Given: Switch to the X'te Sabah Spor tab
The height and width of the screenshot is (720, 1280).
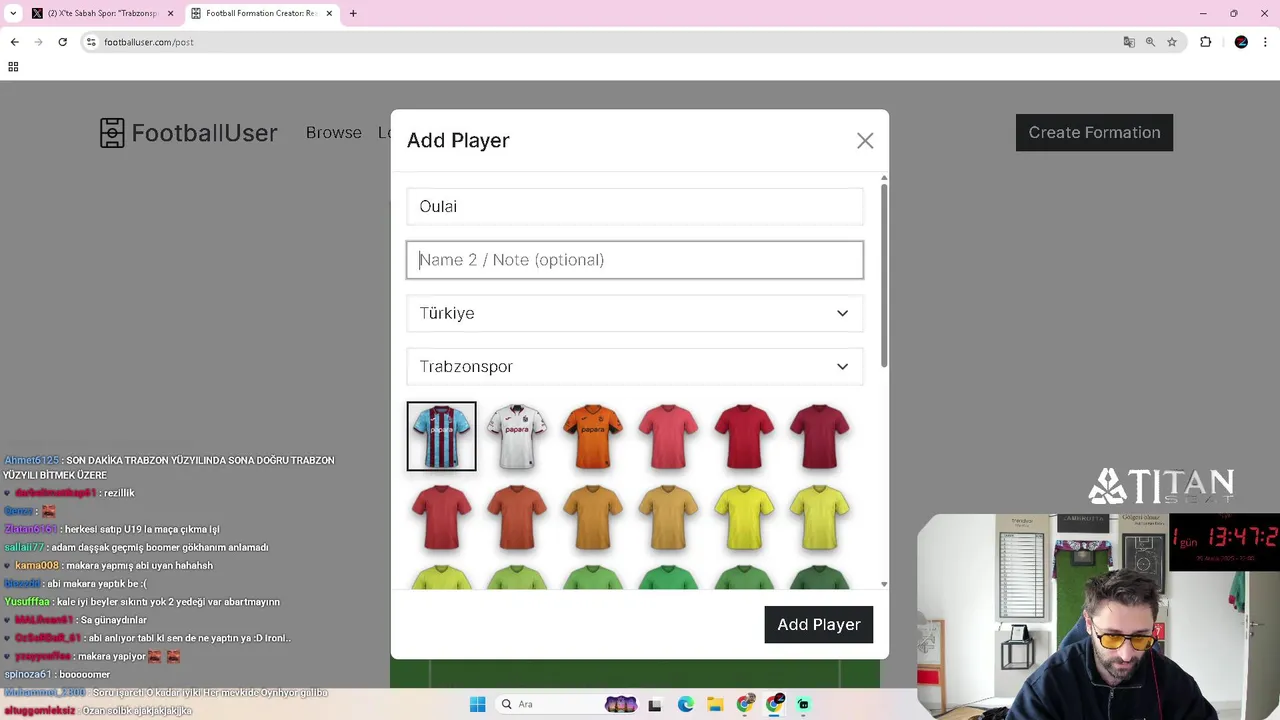Looking at the screenshot, I should (x=102, y=13).
